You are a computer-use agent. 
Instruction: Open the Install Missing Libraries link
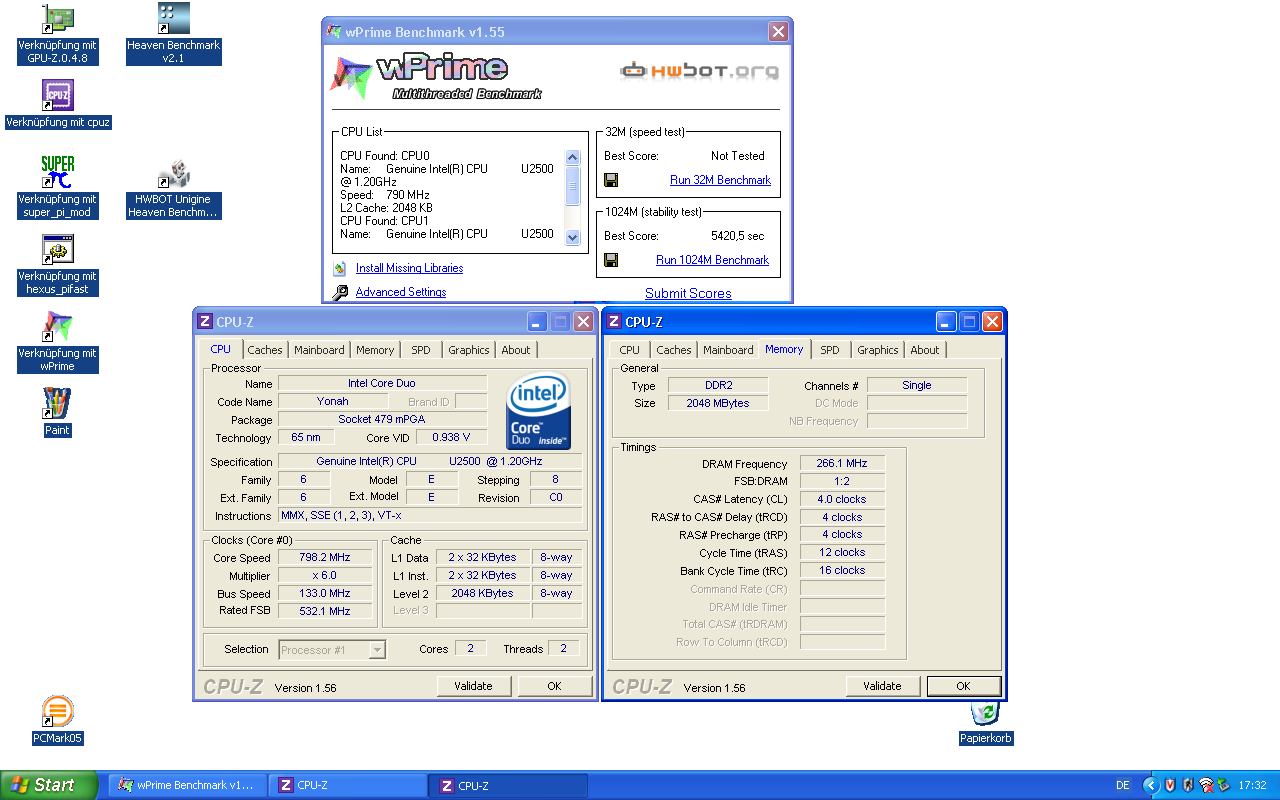409,268
